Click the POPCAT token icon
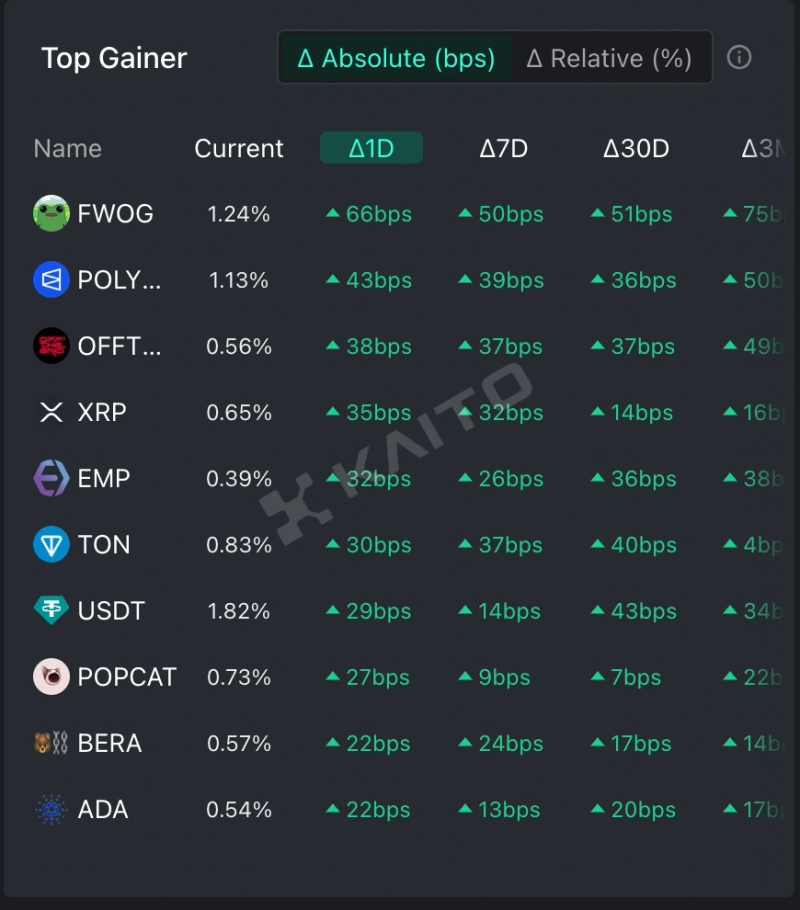The image size is (800, 910). [51, 677]
